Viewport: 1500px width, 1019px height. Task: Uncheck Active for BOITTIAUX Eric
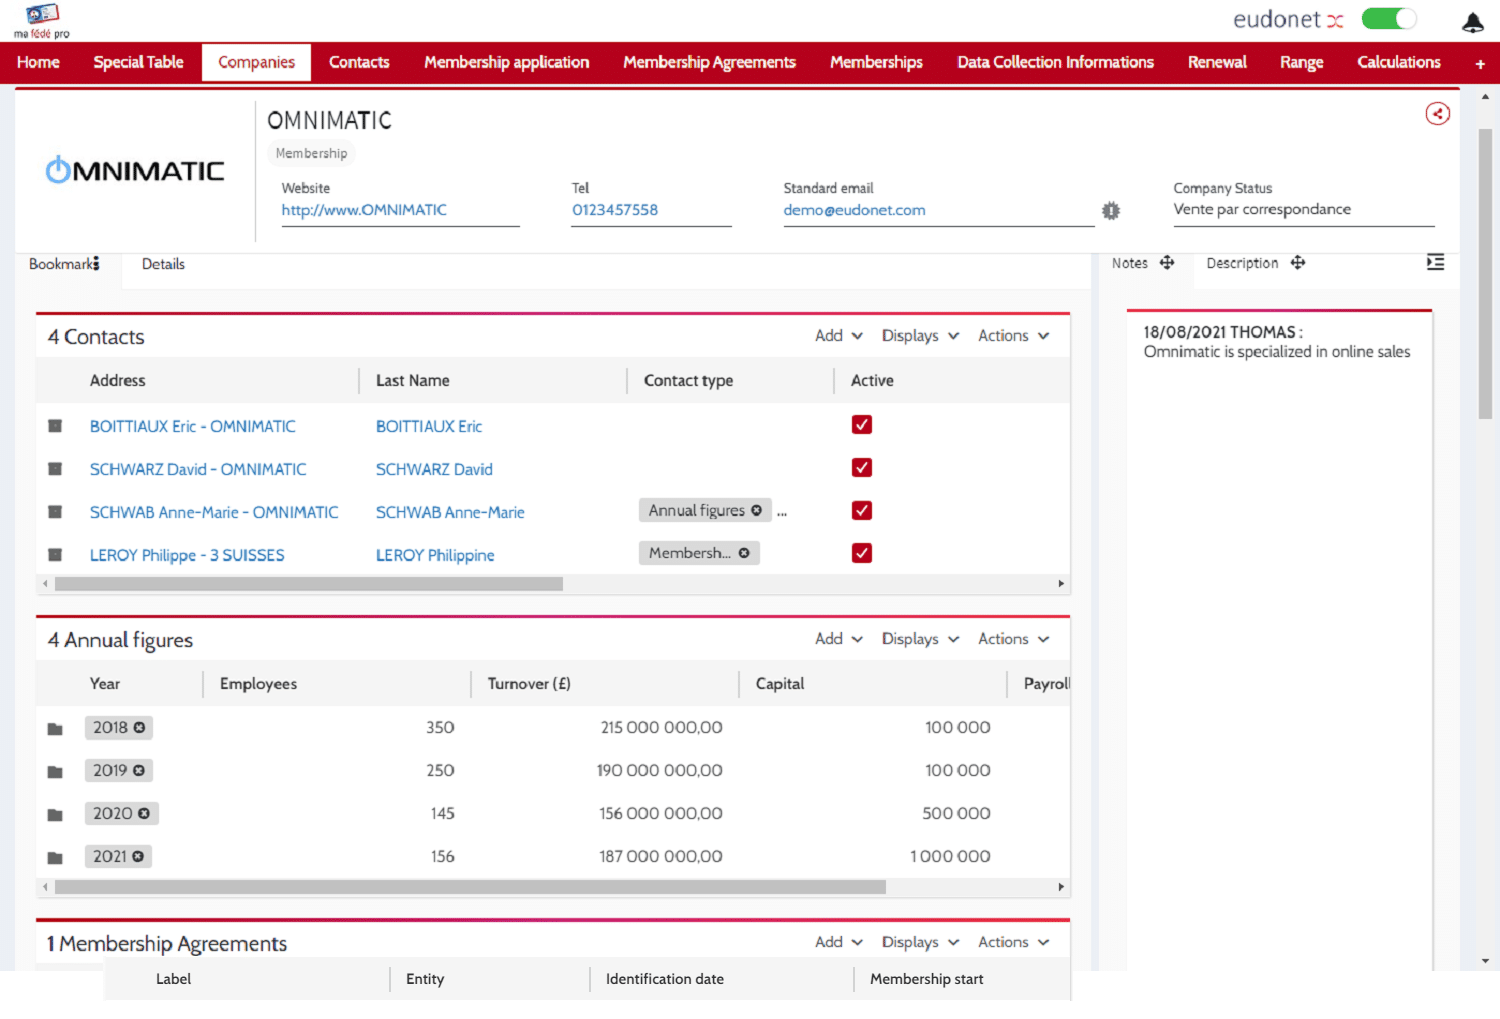[x=862, y=425]
